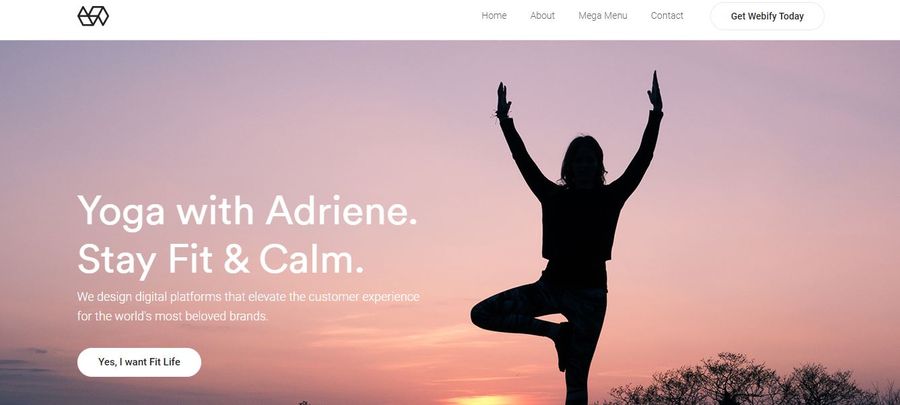This screenshot has width=900, height=405.
Task: Go to the Home page
Action: coord(494,16)
